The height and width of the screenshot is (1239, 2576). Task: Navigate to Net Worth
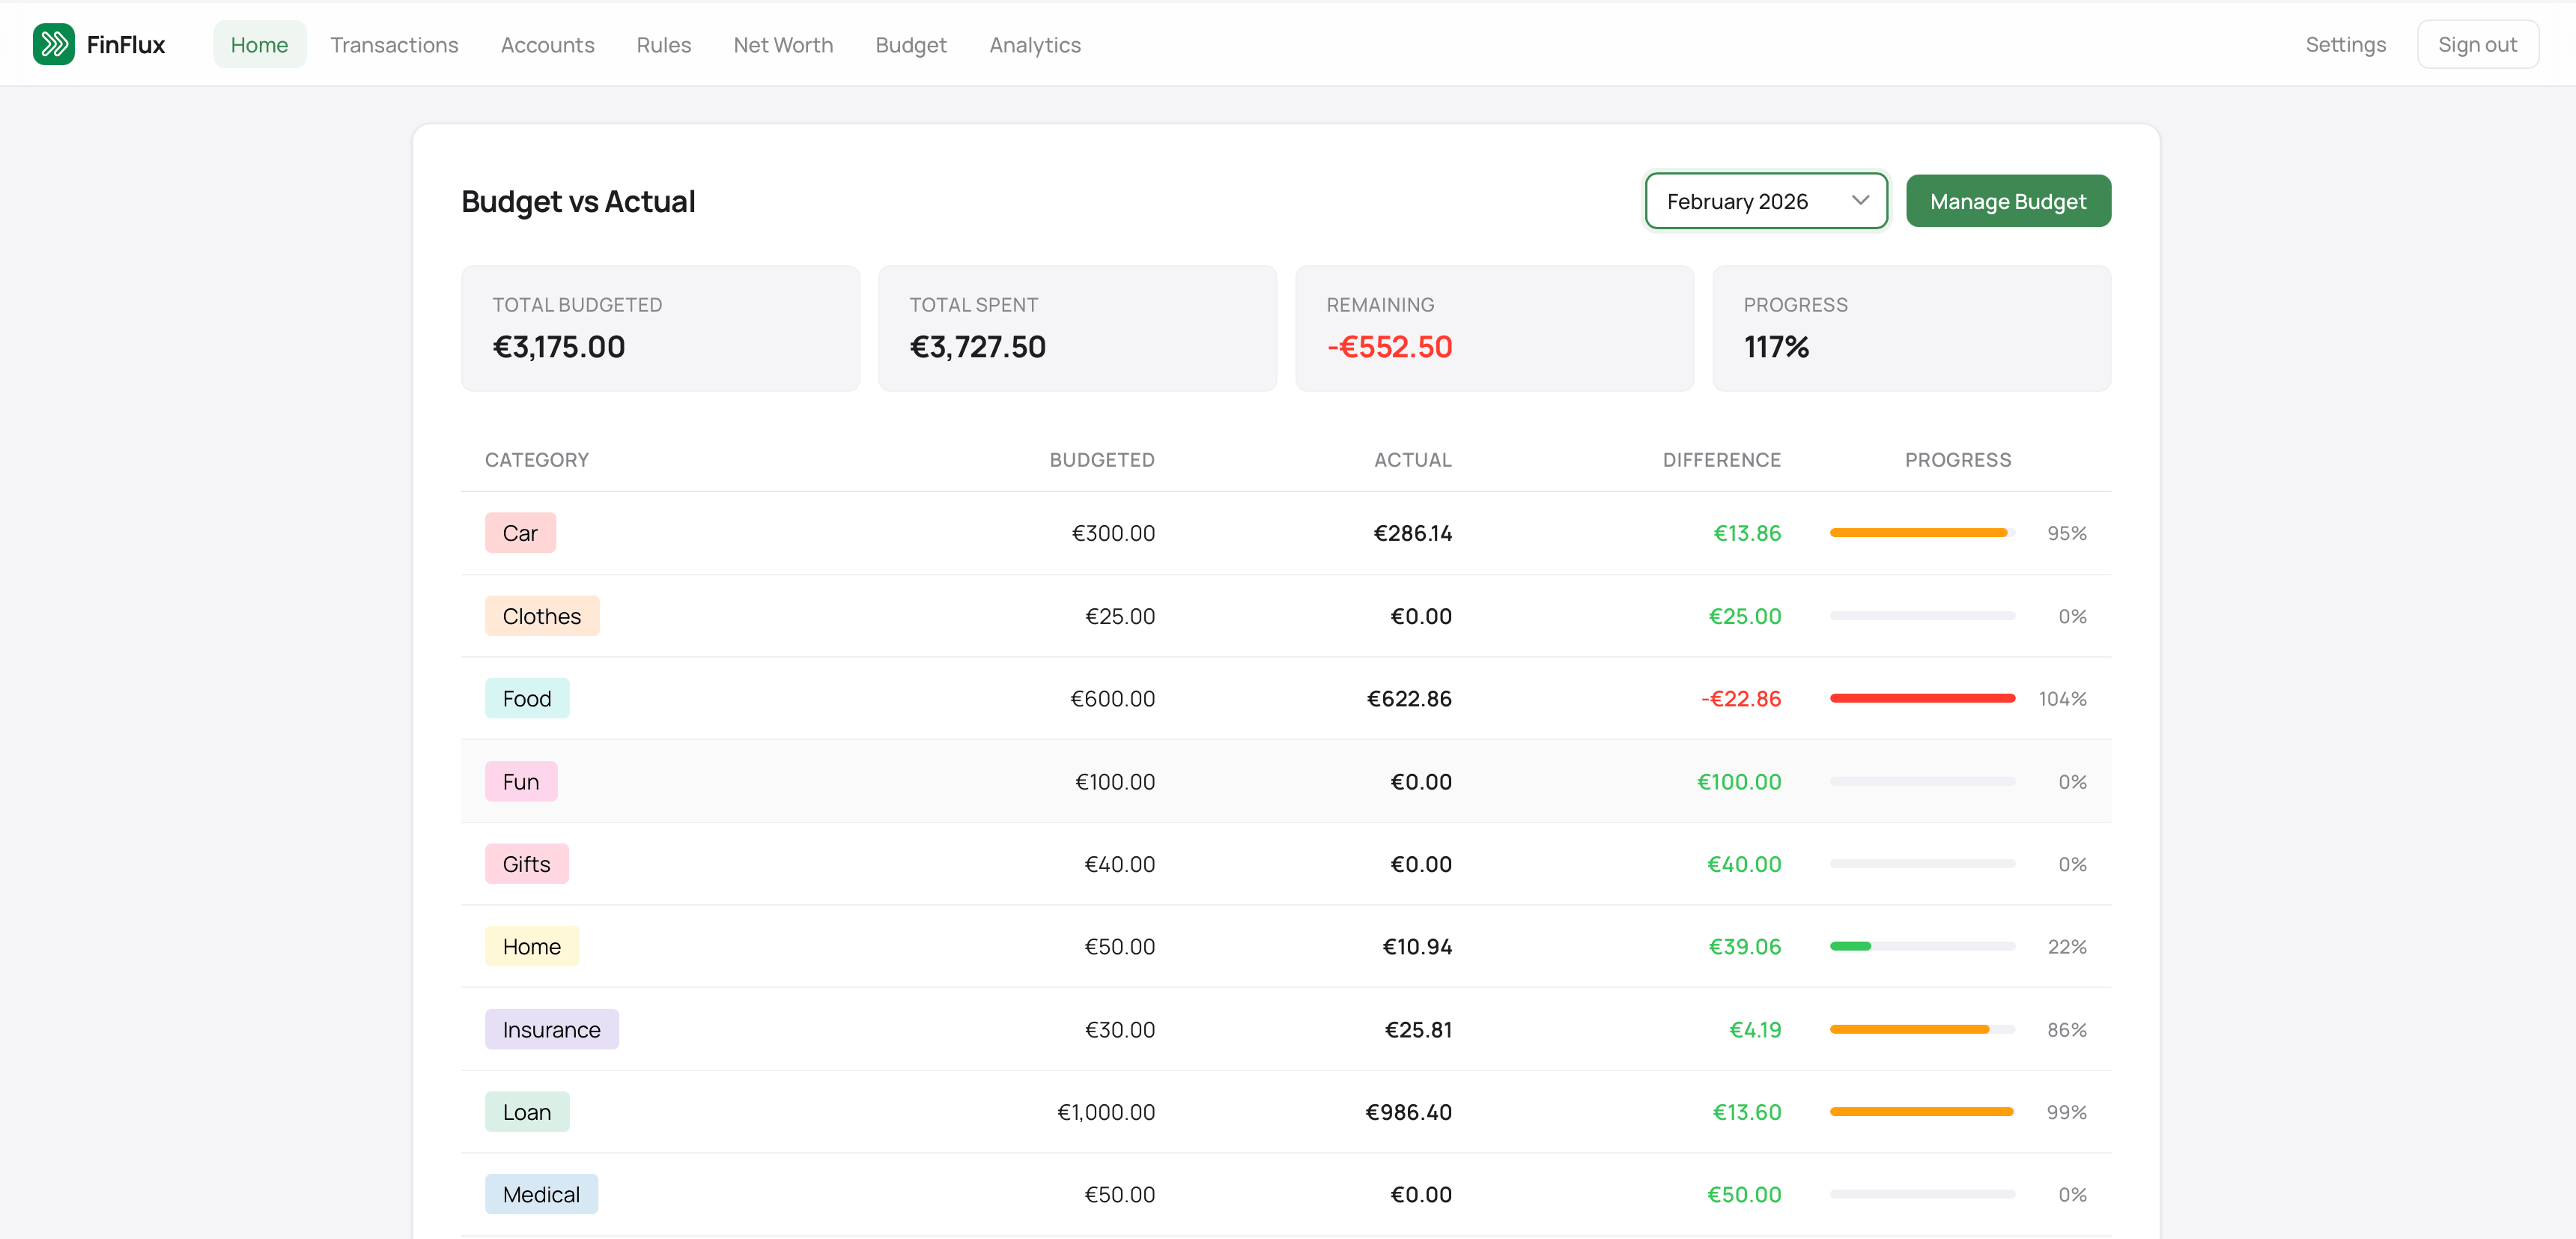[783, 44]
